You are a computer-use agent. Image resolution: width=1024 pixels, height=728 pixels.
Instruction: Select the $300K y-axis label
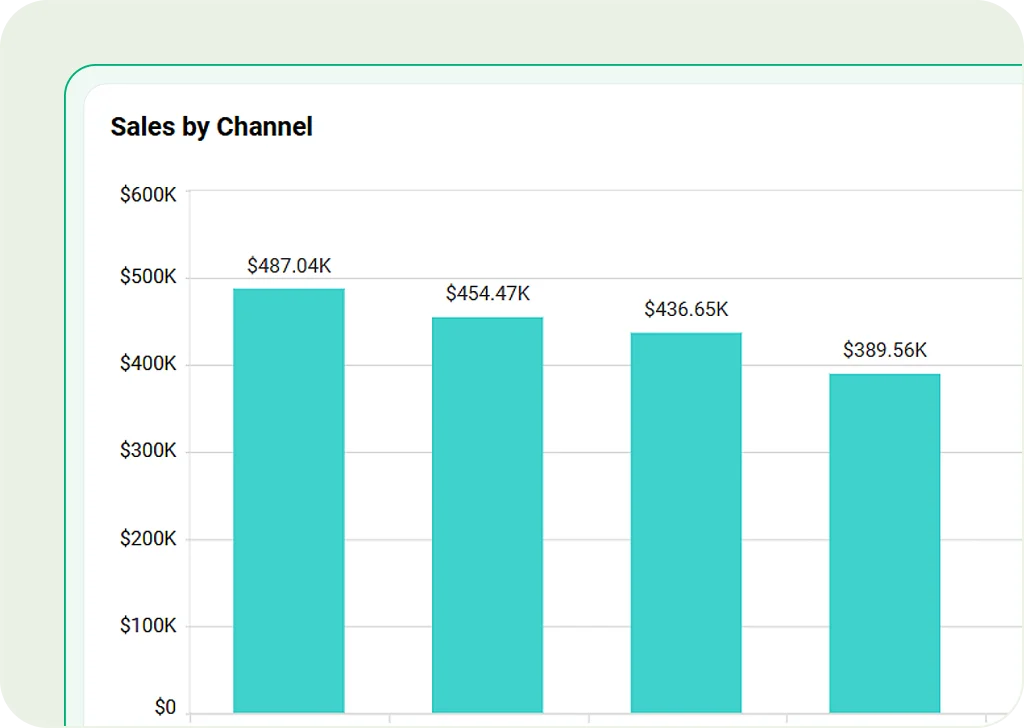pos(148,451)
